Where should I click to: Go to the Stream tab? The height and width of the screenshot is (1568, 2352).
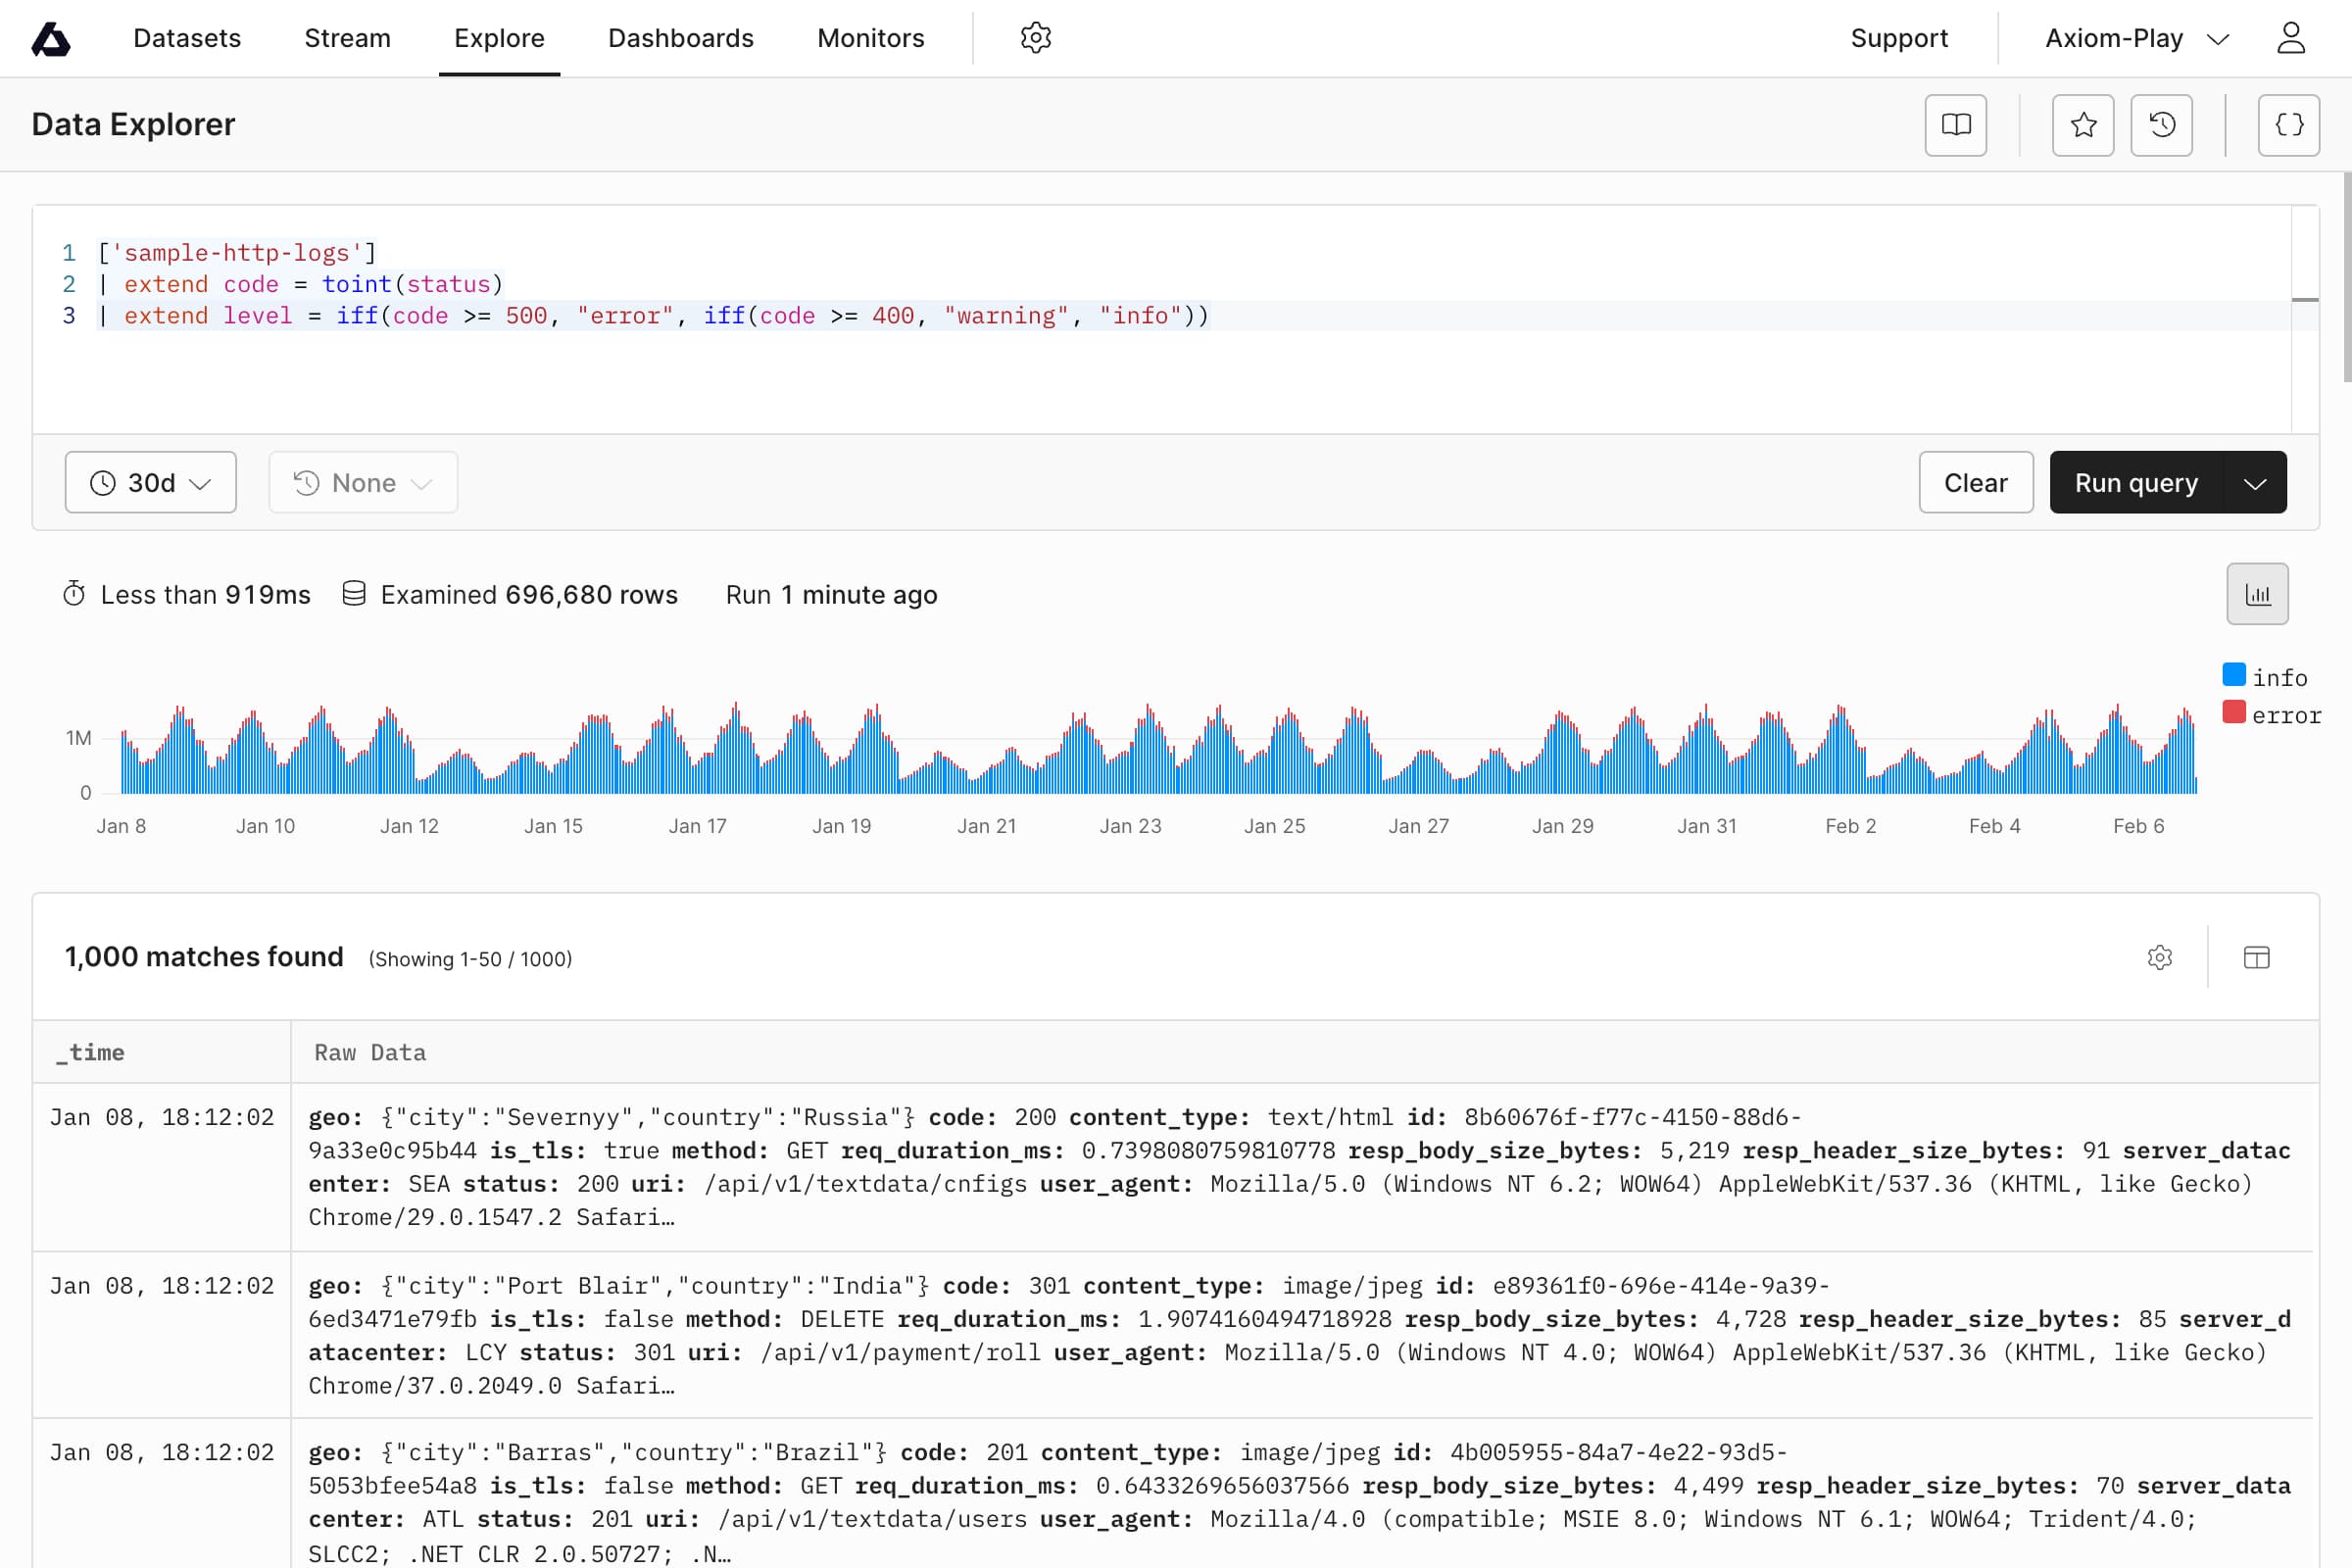[x=347, y=38]
